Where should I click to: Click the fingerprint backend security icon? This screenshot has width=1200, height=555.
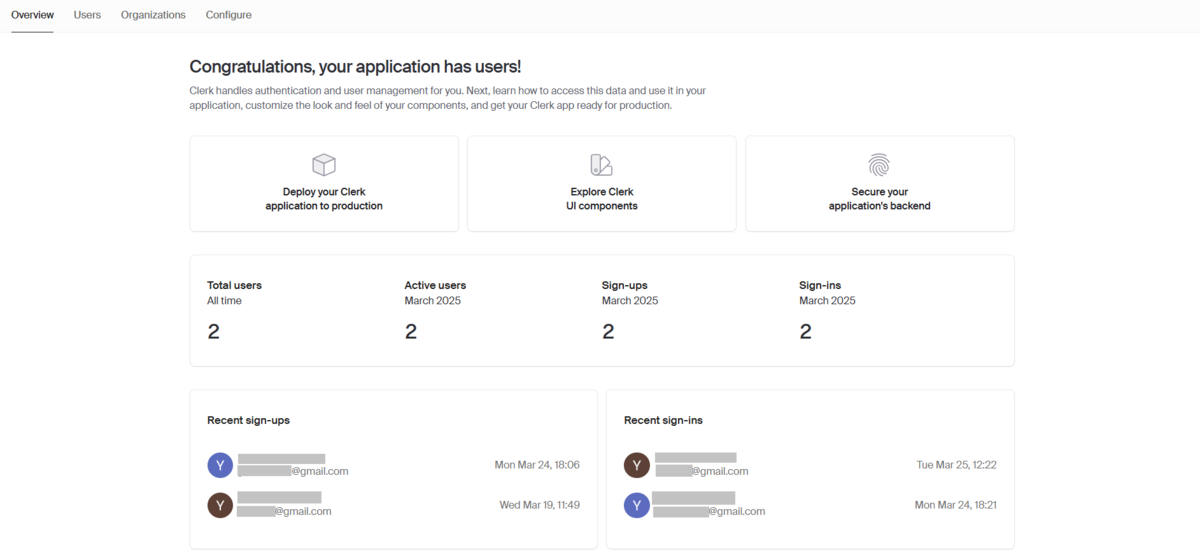pyautogui.click(x=879, y=165)
